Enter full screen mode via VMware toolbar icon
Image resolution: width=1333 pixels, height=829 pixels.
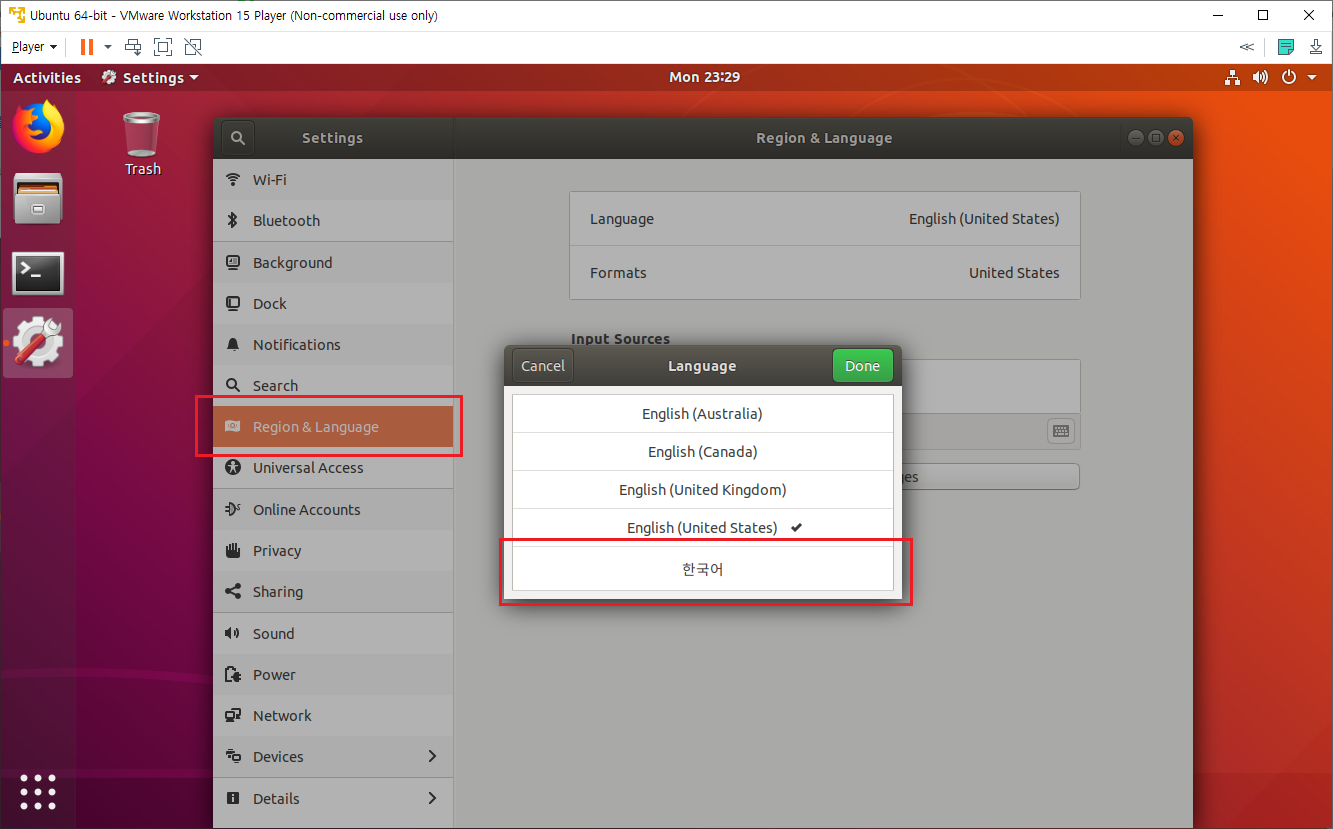coord(163,47)
